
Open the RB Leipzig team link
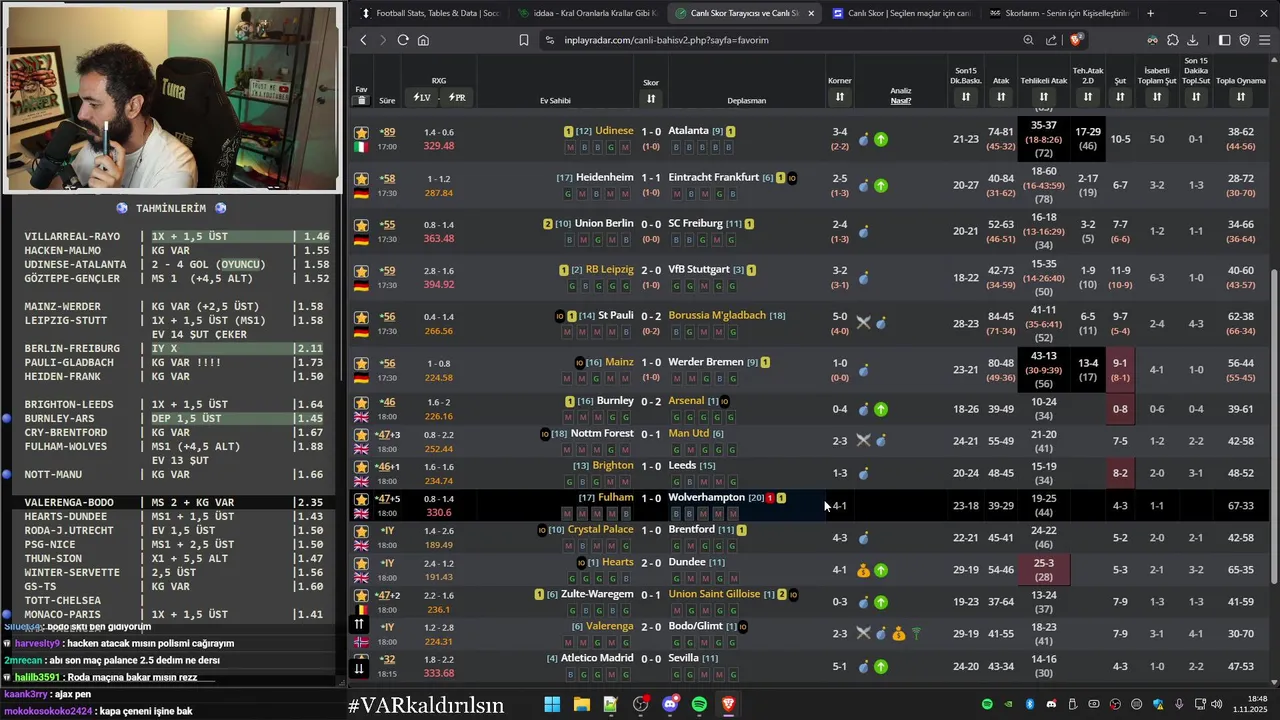click(612, 269)
